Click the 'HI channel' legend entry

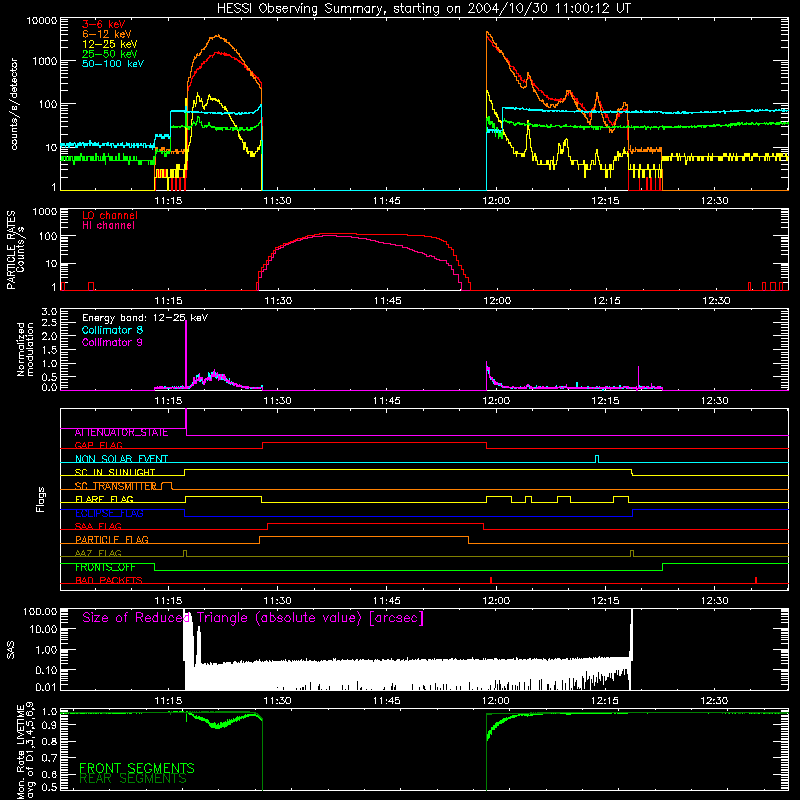[108, 225]
